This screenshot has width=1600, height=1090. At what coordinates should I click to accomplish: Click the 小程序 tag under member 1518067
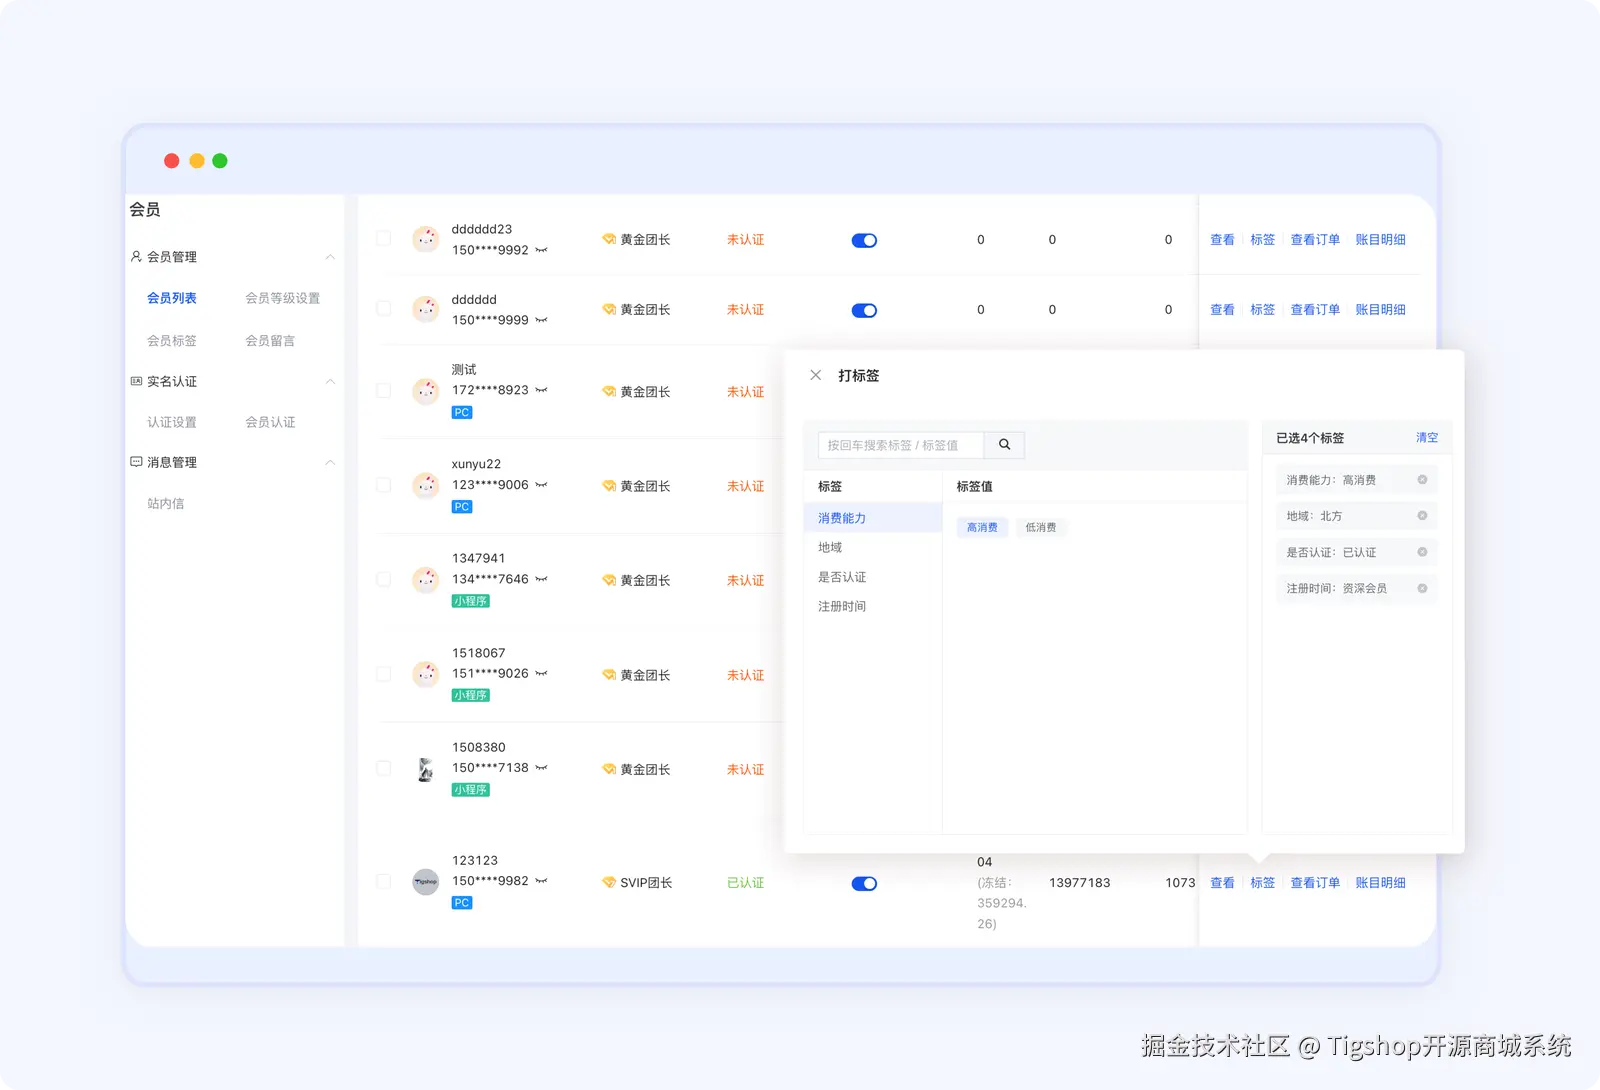coord(470,695)
